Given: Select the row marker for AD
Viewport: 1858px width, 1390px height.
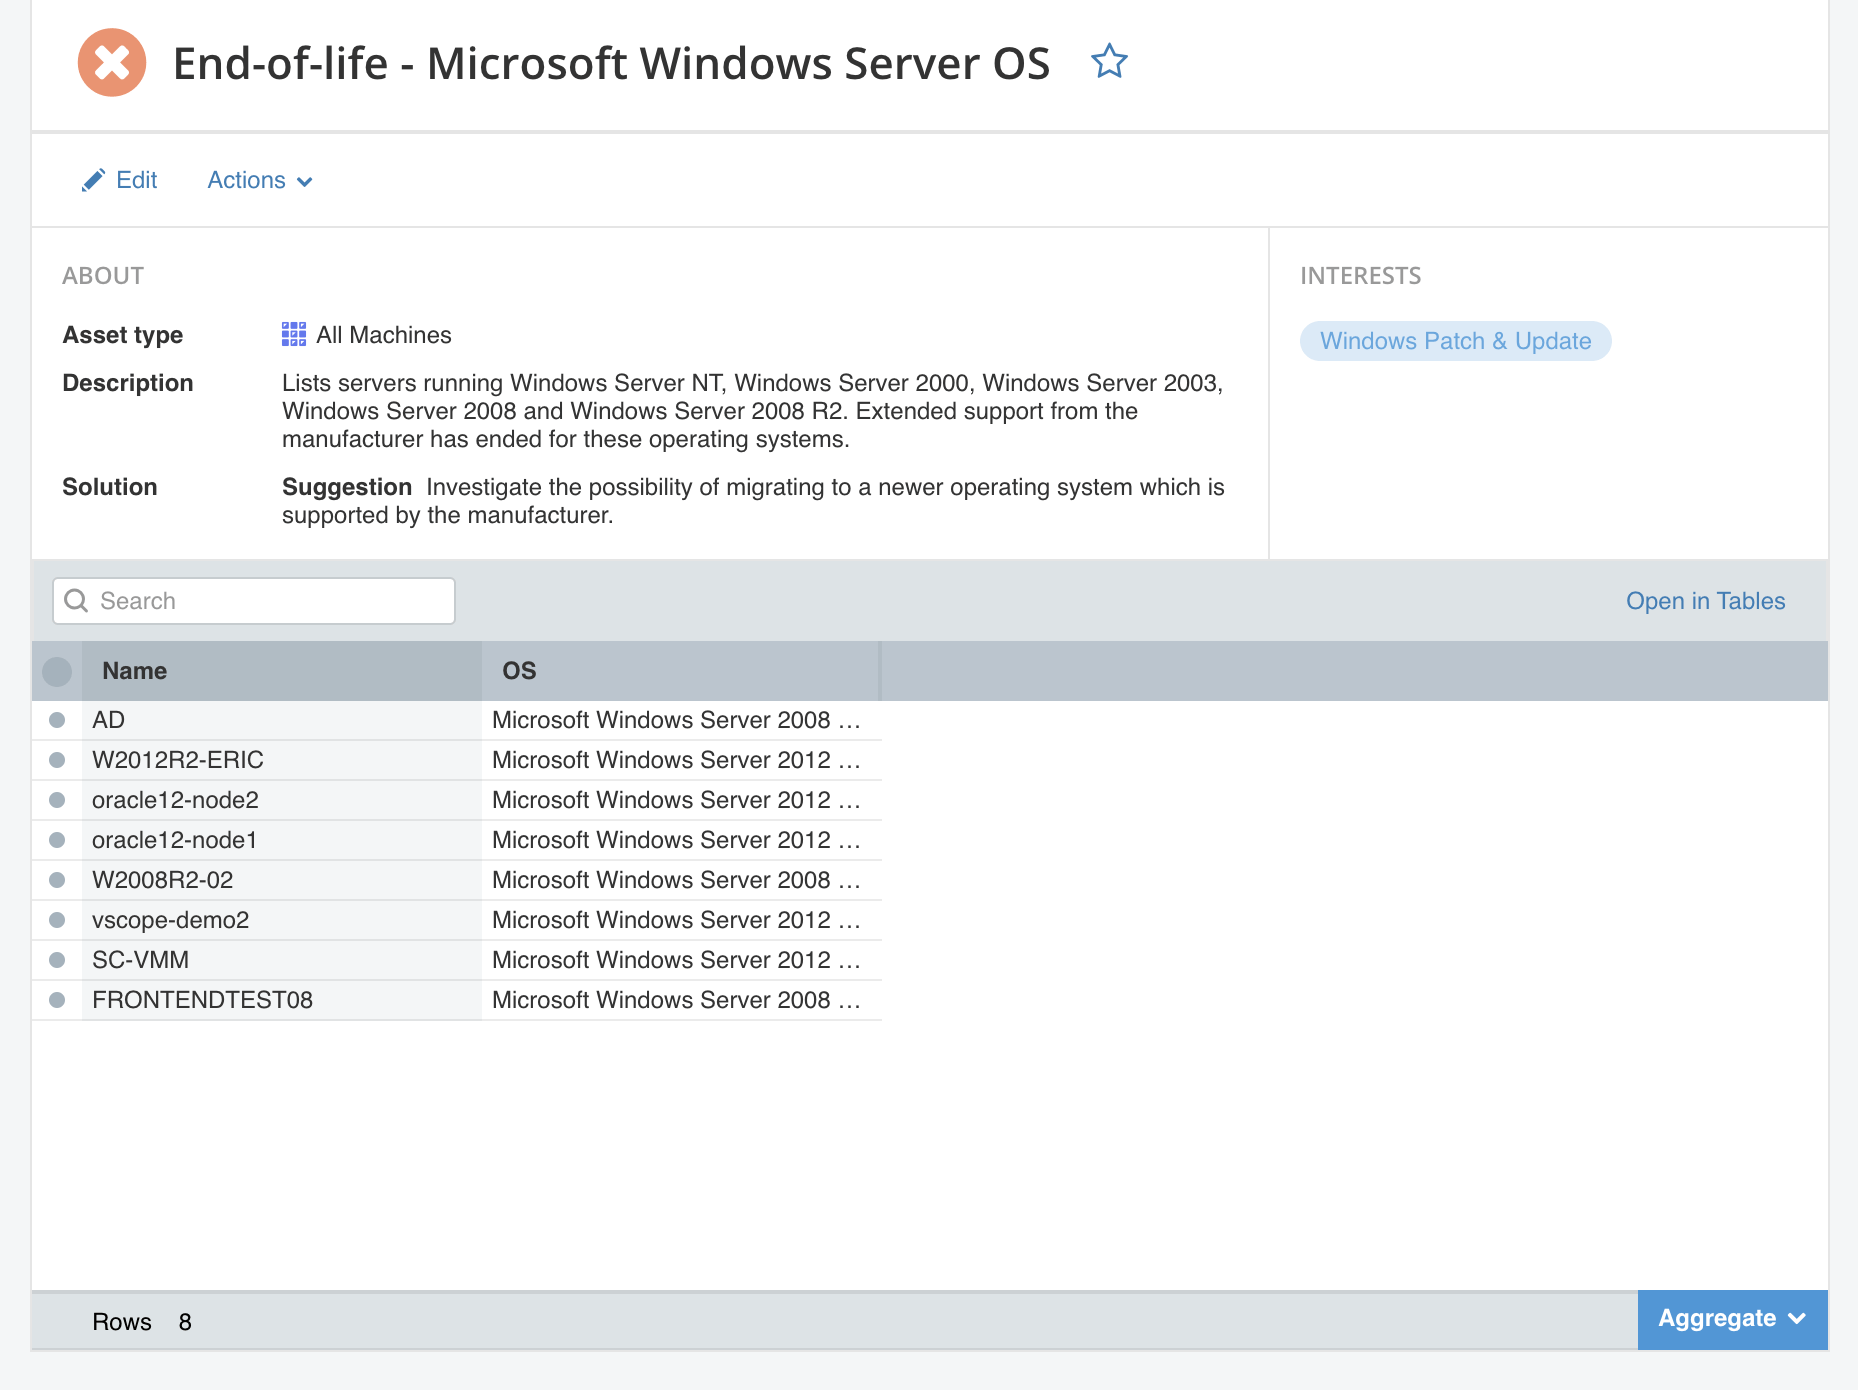Looking at the screenshot, I should pos(57,720).
